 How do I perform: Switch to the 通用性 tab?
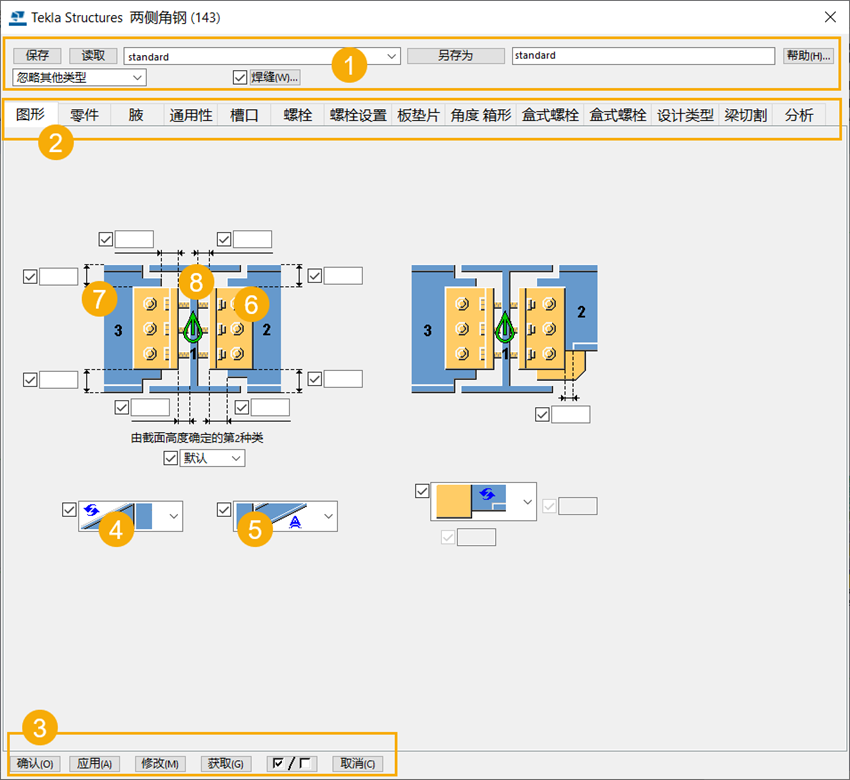pyautogui.click(x=191, y=115)
